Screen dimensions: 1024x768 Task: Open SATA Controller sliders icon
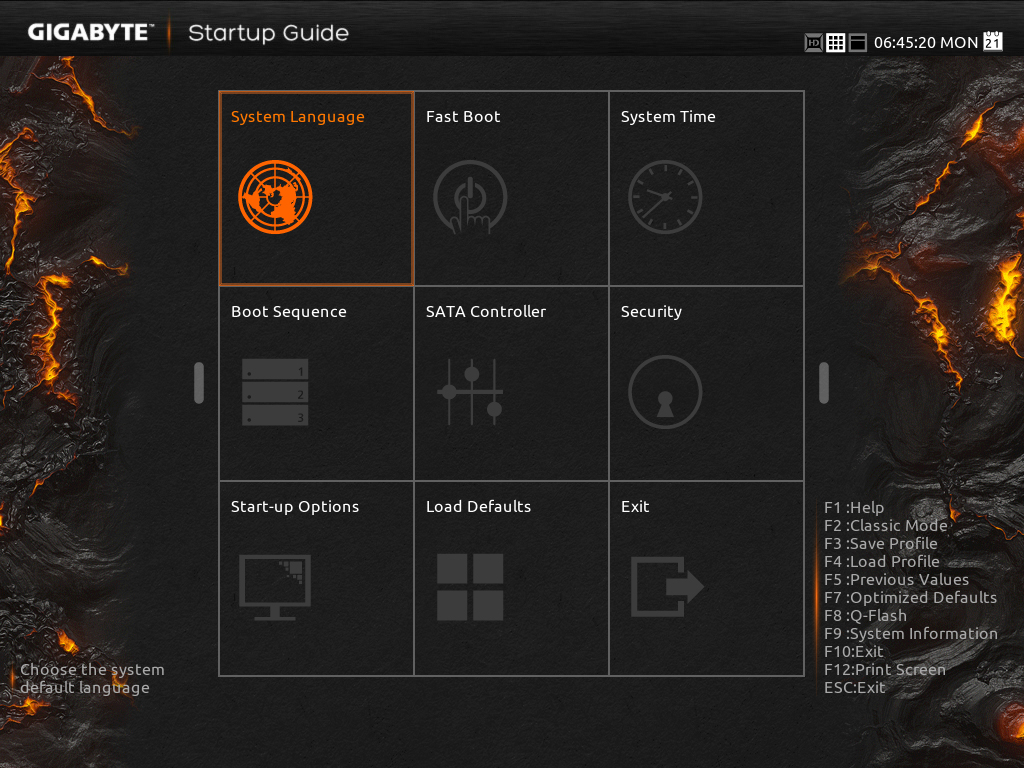(x=470, y=392)
